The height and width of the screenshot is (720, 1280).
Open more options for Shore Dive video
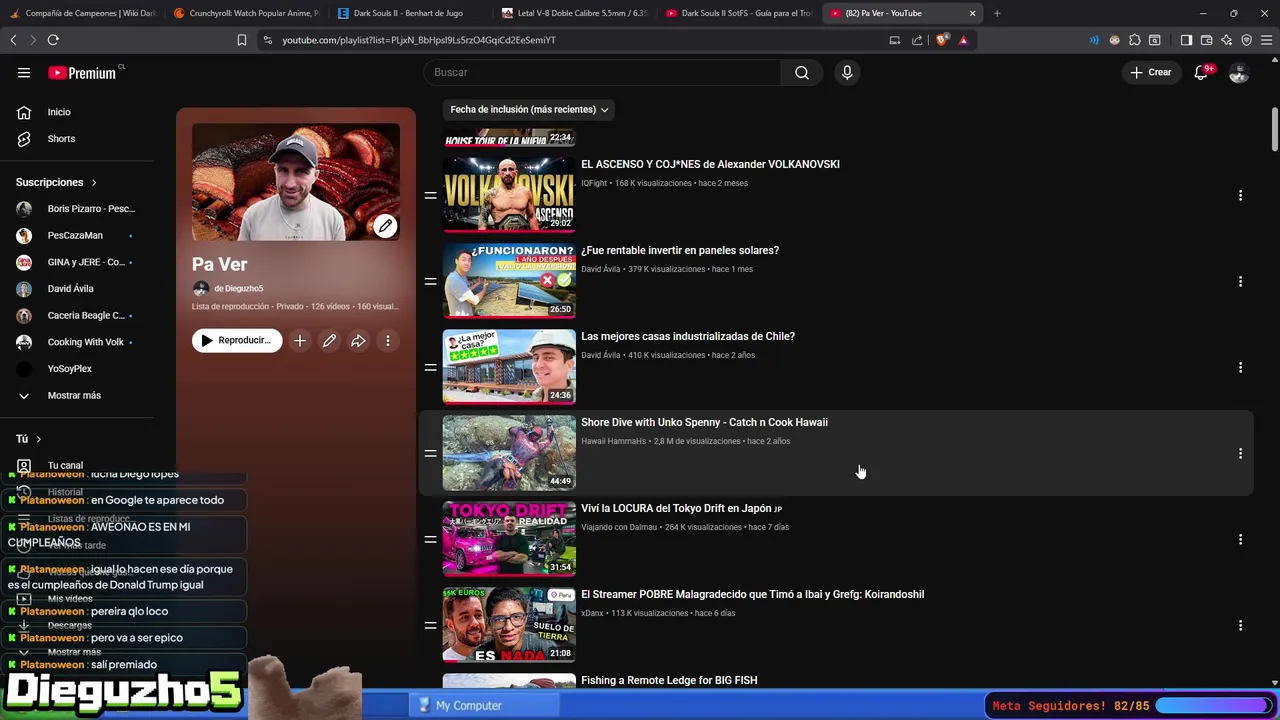tap(1240, 454)
